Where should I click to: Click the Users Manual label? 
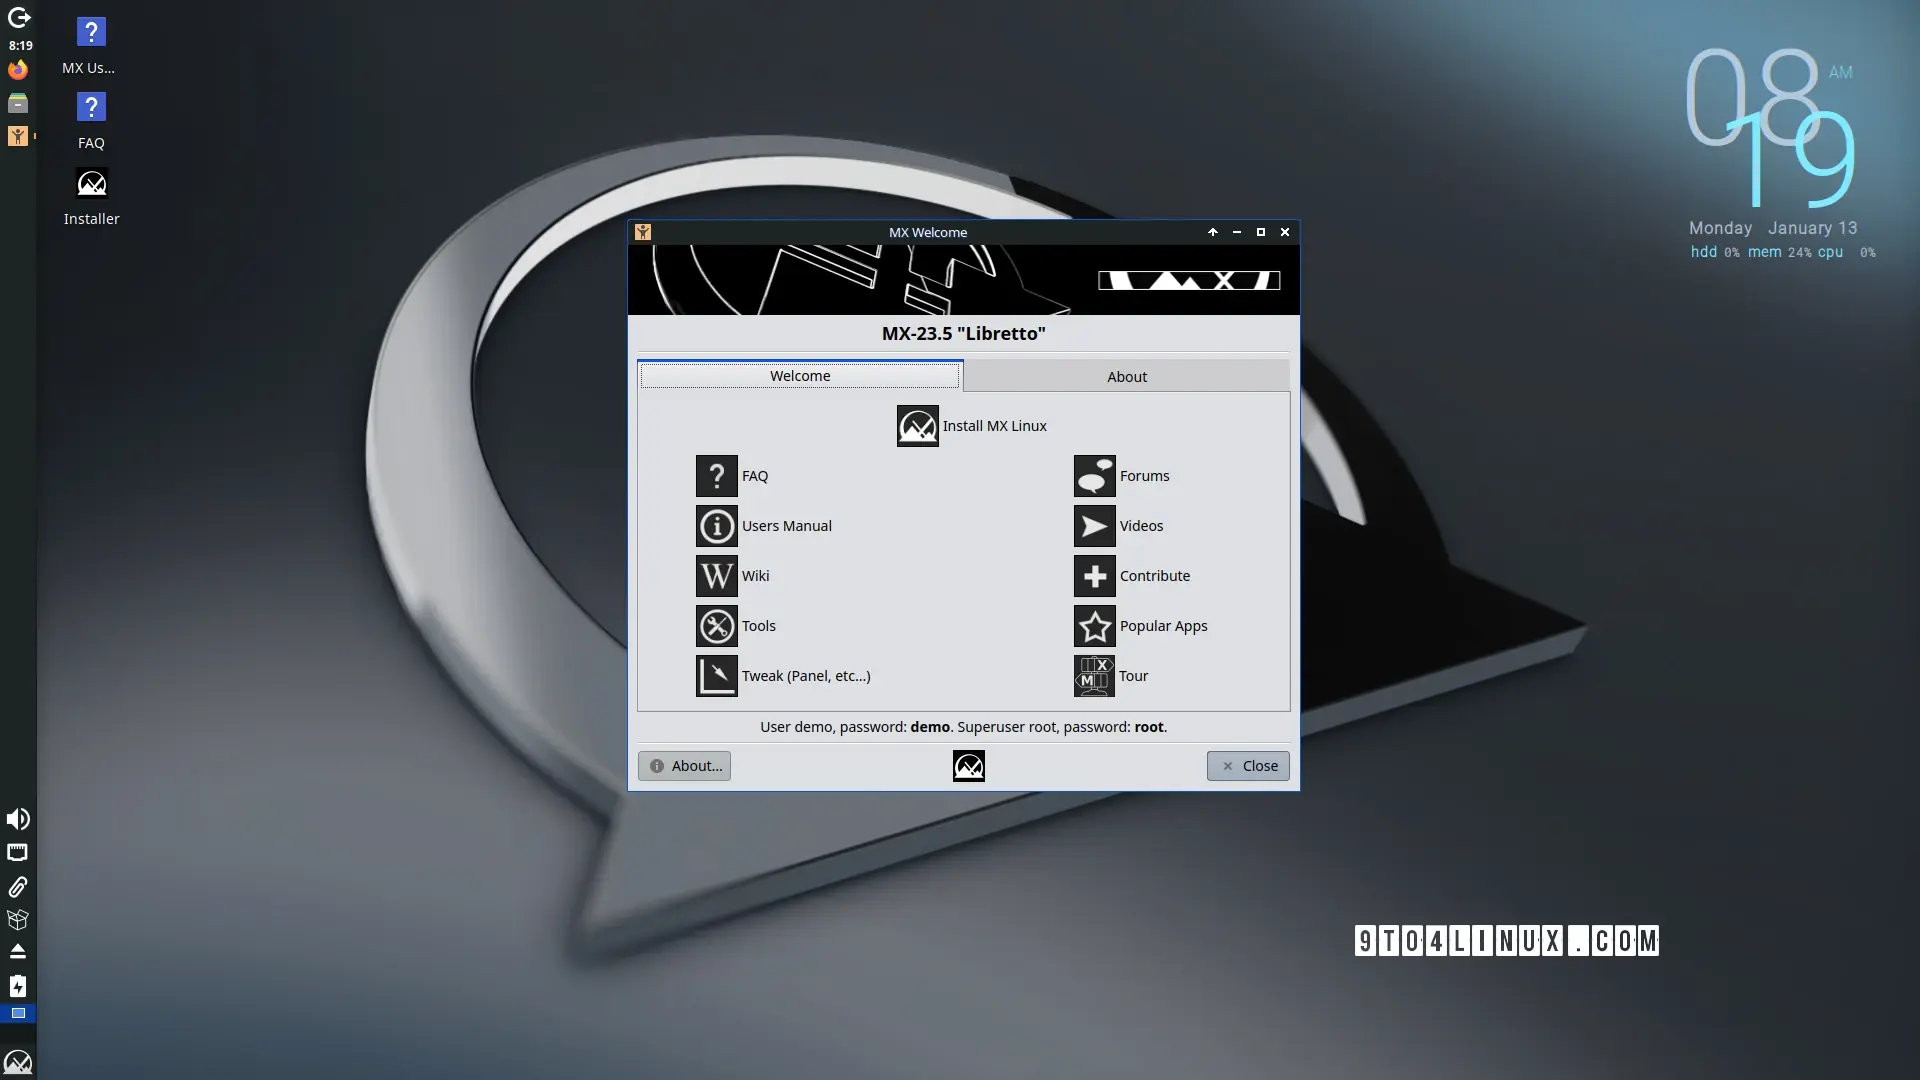(786, 526)
